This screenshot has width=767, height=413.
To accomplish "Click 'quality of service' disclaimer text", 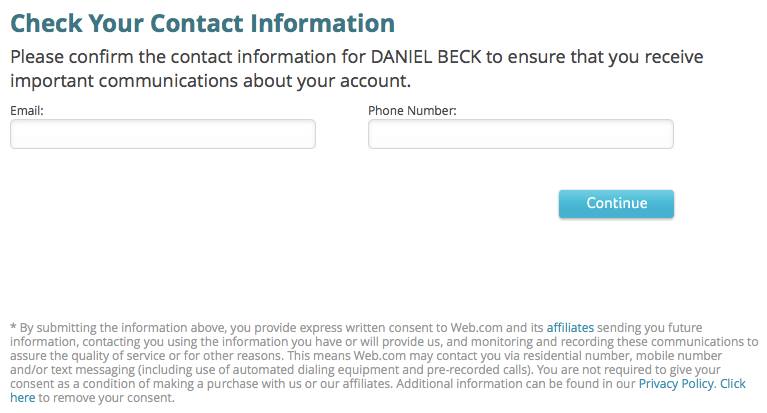I will point(111,355).
